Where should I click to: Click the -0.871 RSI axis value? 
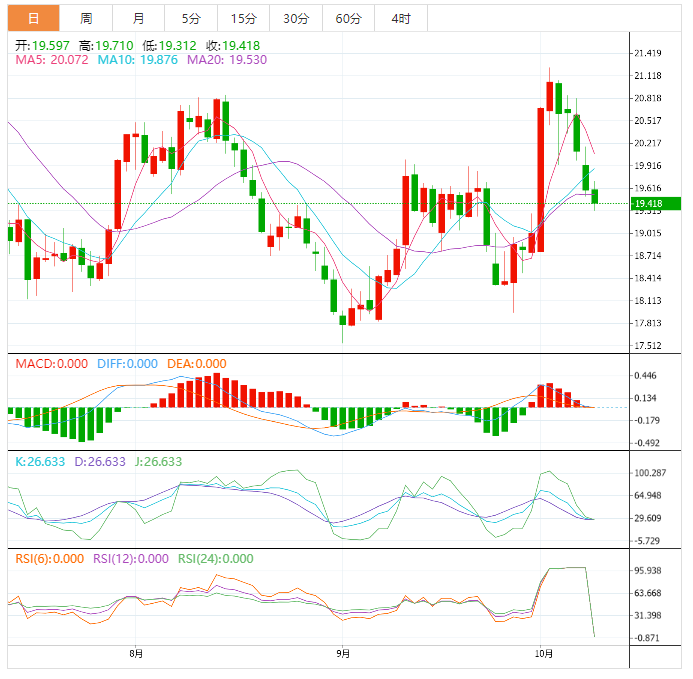(646, 638)
